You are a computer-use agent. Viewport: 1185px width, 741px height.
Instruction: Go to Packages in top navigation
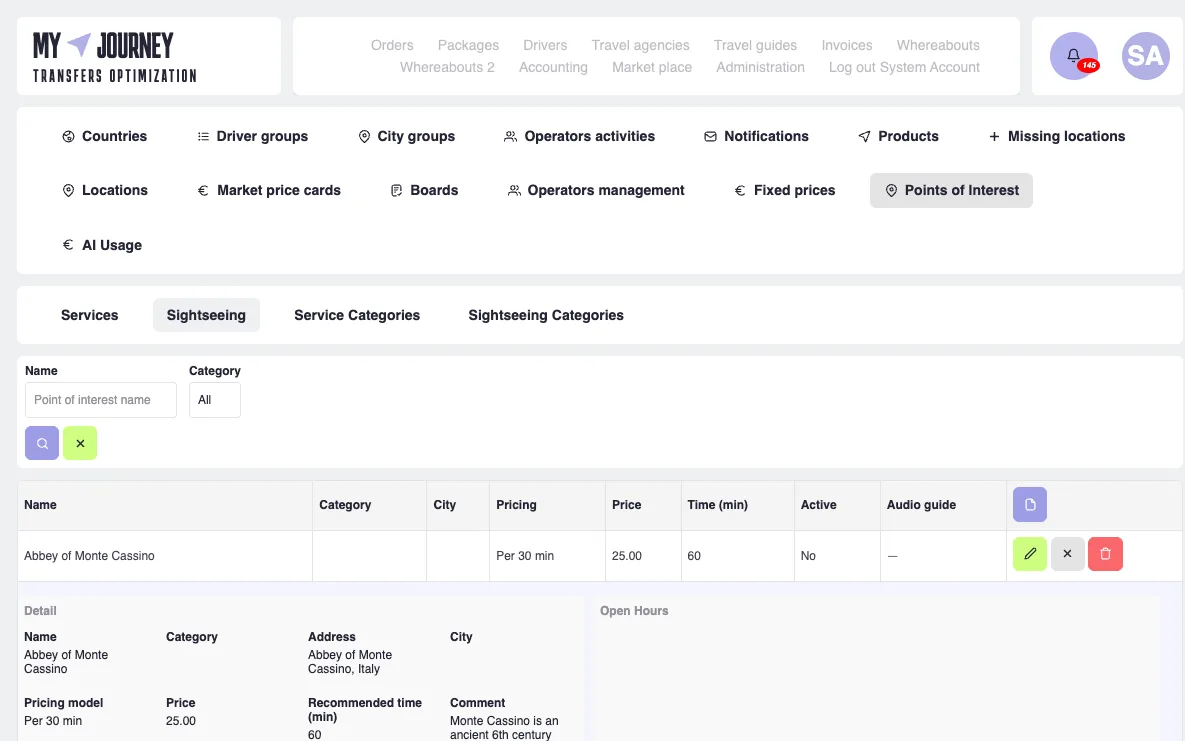(469, 45)
